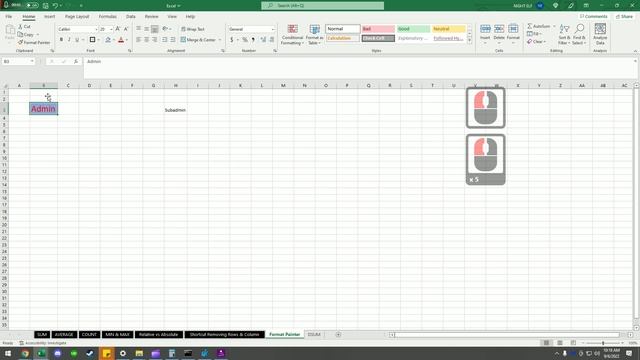Click the Increase Decimal icon

point(263,40)
